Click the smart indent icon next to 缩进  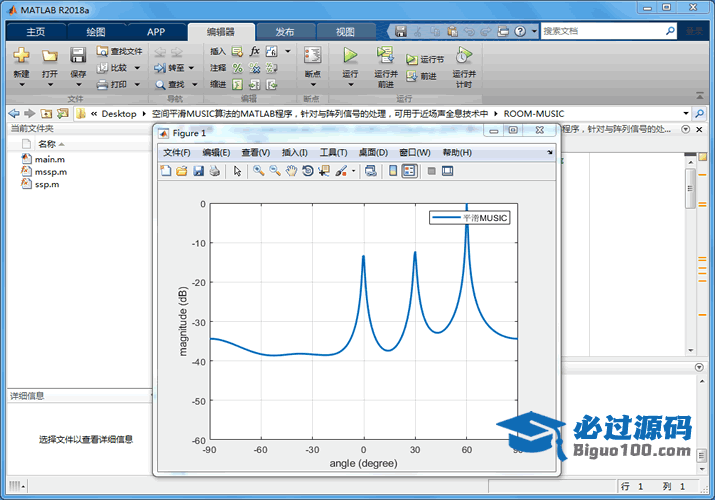[237, 84]
